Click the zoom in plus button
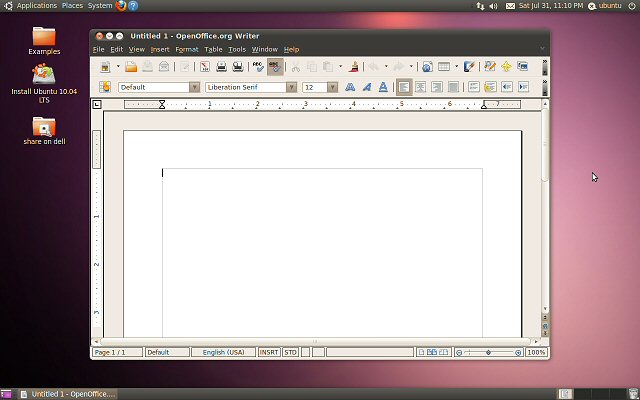Viewport: 640px width, 400px height. [x=518, y=353]
